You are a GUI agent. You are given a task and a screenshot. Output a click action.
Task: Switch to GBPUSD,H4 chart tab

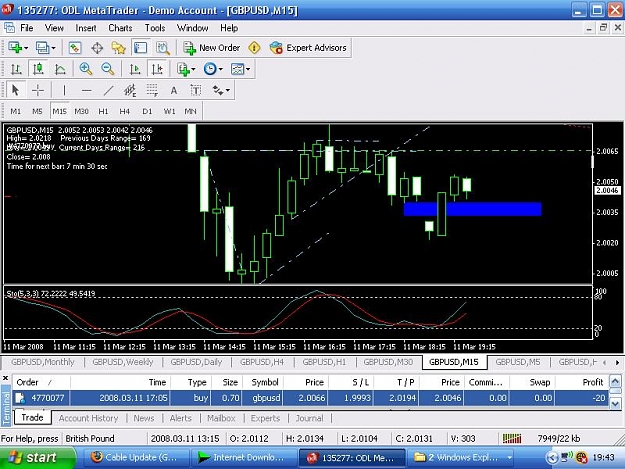[x=261, y=362]
